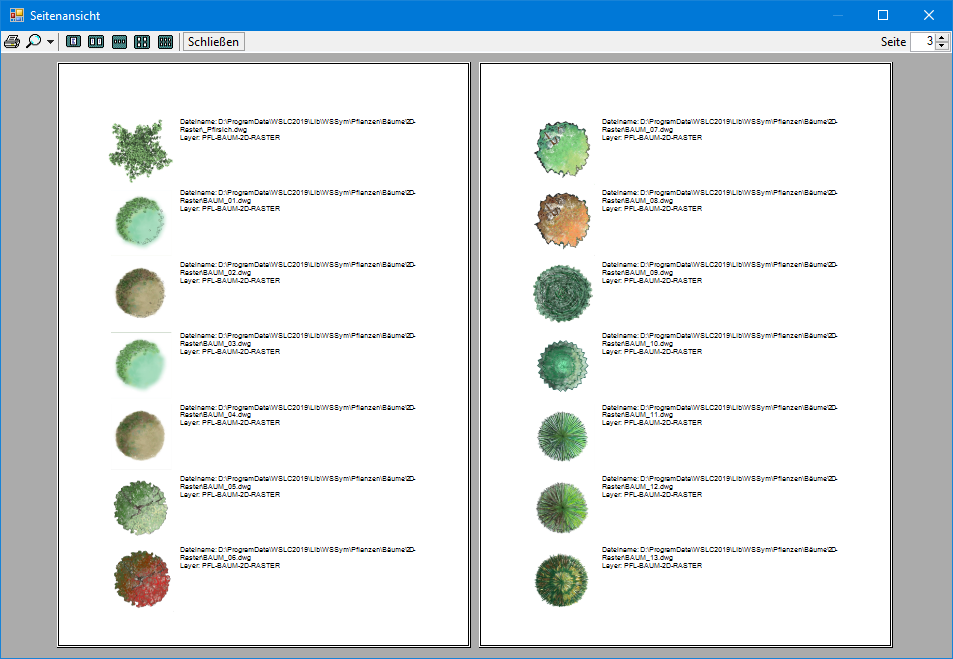Click the Seitenansicht window app icon
The width and height of the screenshot is (953, 659).
16,15
